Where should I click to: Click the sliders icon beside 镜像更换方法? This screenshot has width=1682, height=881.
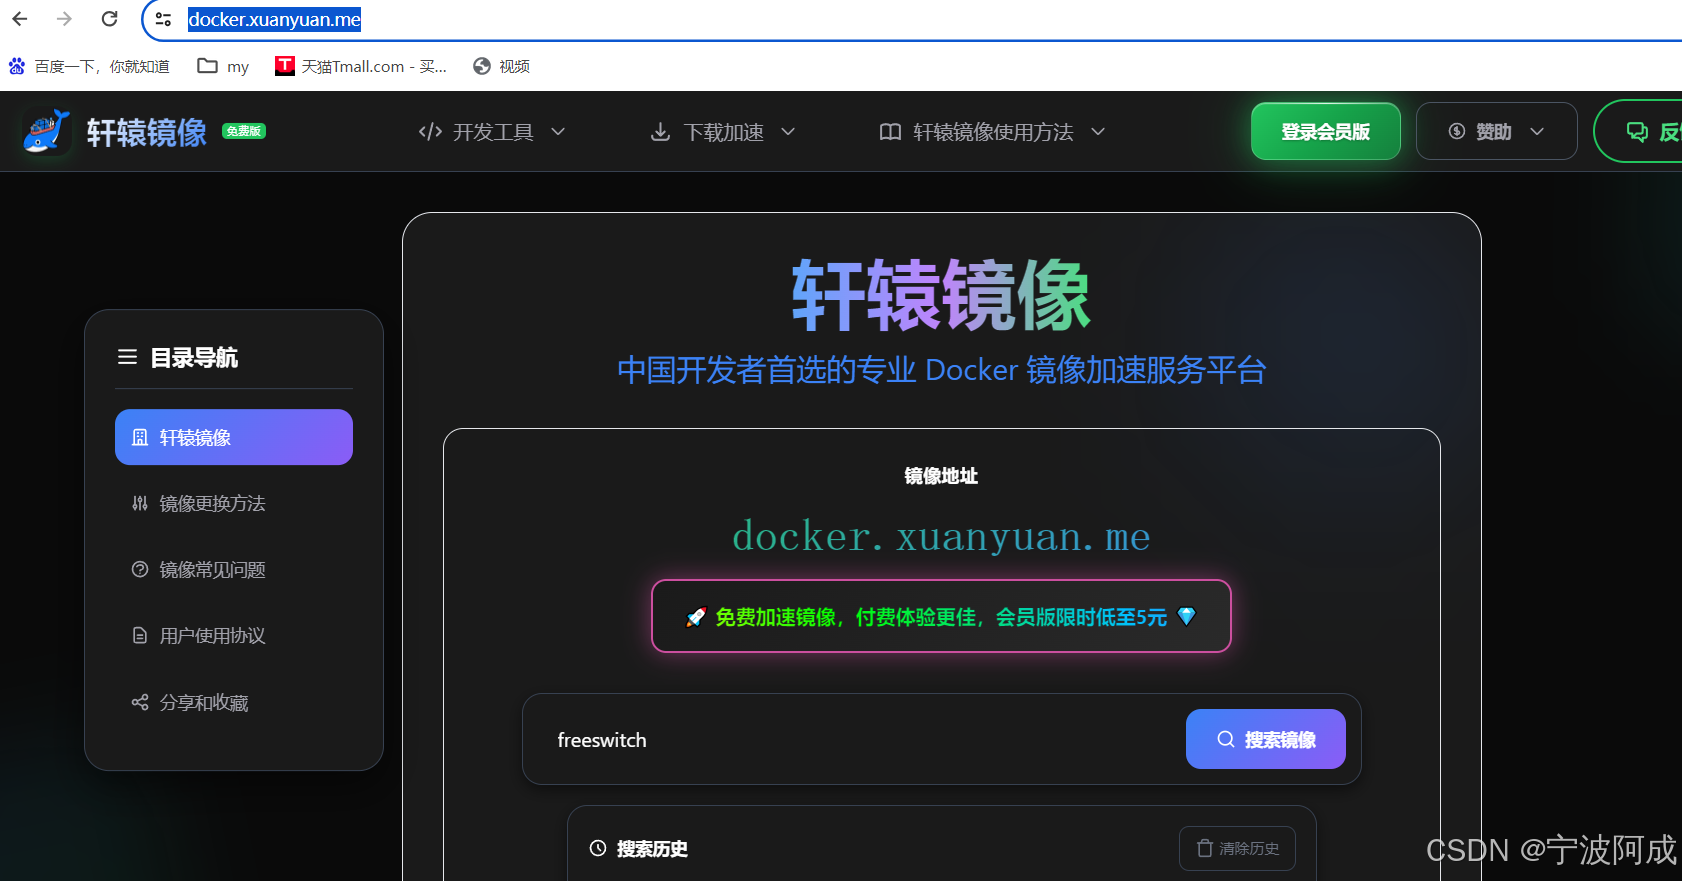tap(140, 503)
